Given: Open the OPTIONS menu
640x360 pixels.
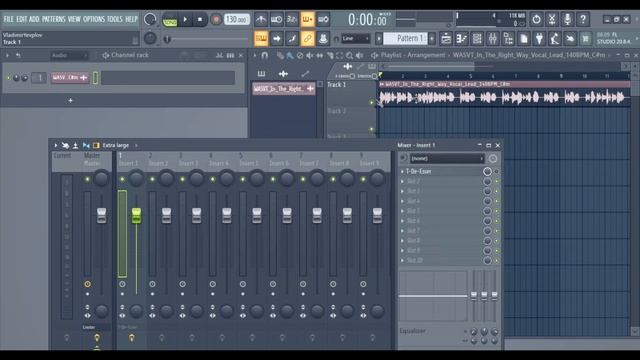Looking at the screenshot, I should click(x=94, y=19).
